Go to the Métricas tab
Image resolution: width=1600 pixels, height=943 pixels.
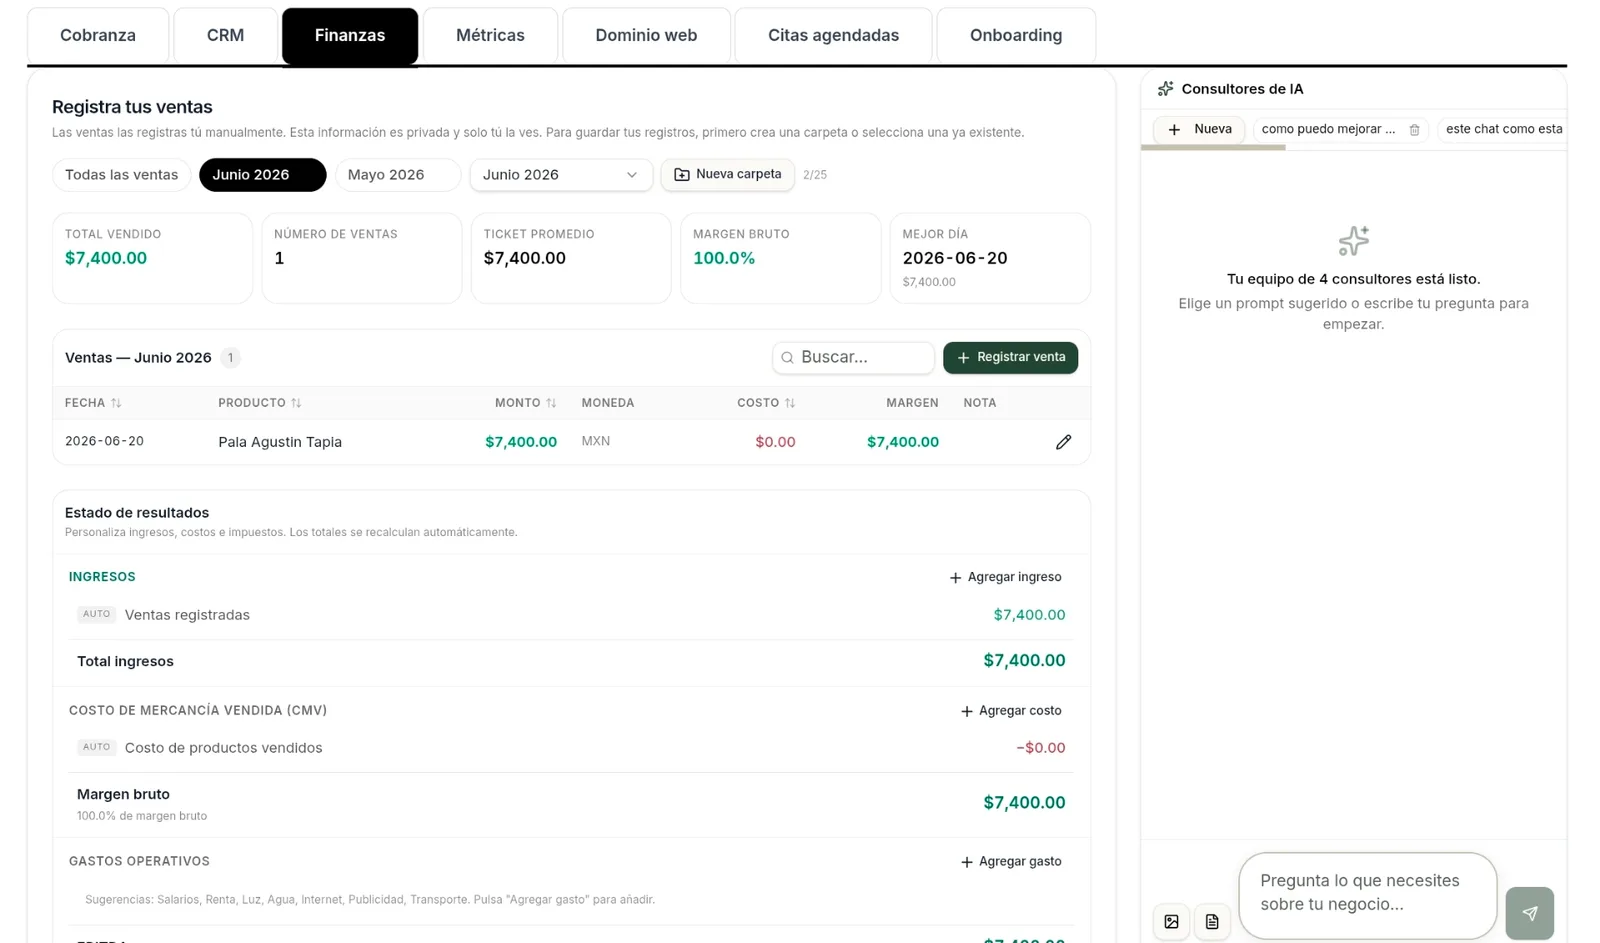coord(490,35)
